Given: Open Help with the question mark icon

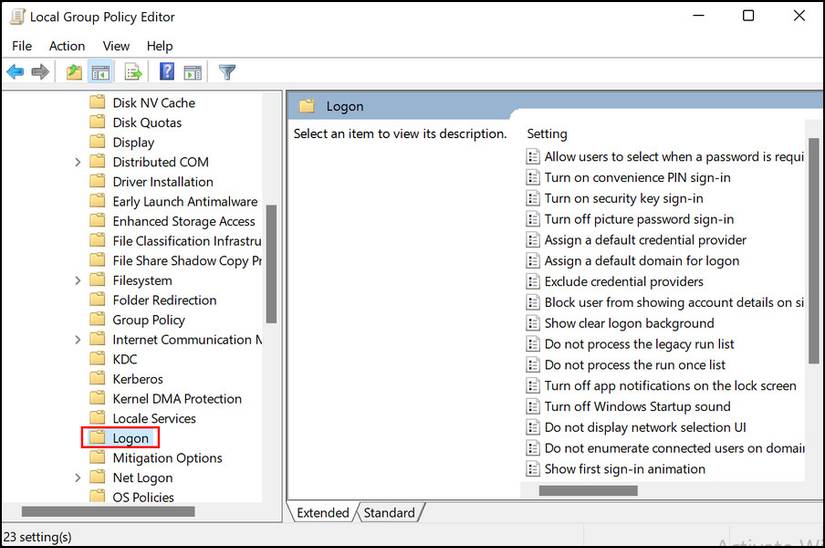Looking at the screenshot, I should click(167, 71).
